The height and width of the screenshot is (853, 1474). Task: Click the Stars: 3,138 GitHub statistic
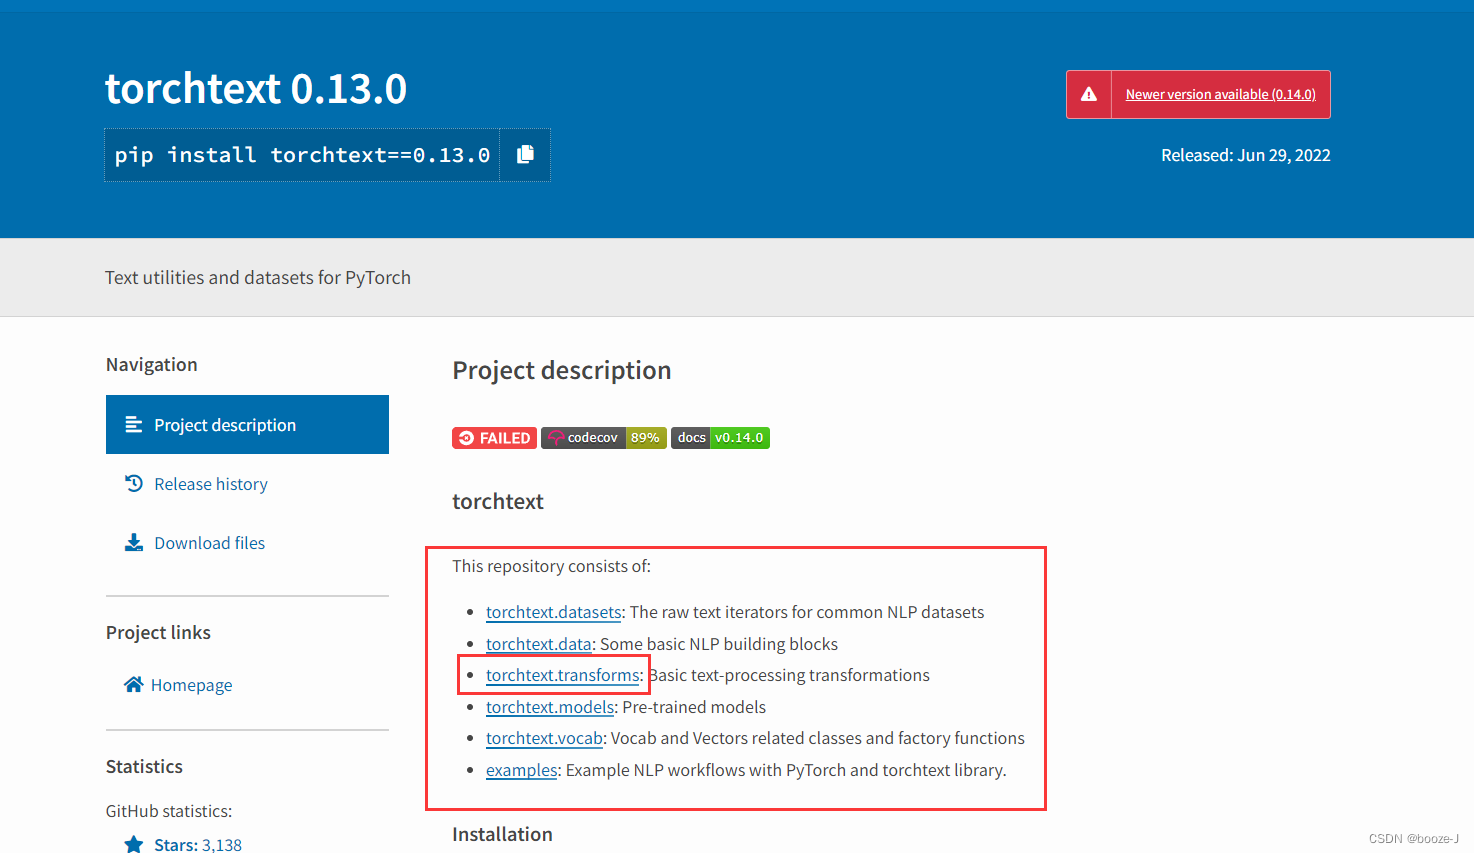[197, 844]
